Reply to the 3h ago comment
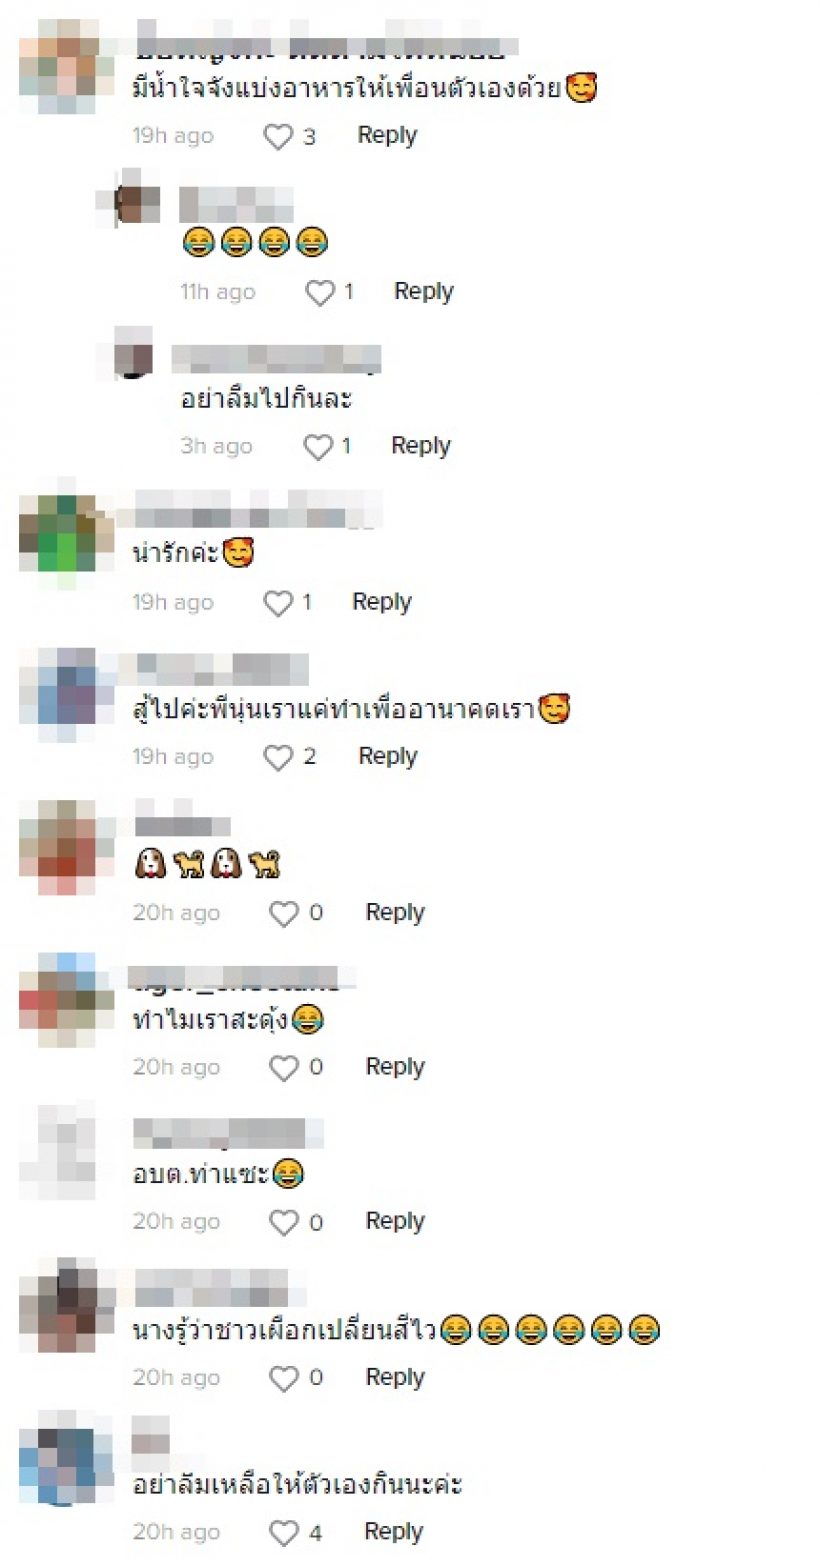Image resolution: width=820 pixels, height=1566 pixels. (421, 445)
